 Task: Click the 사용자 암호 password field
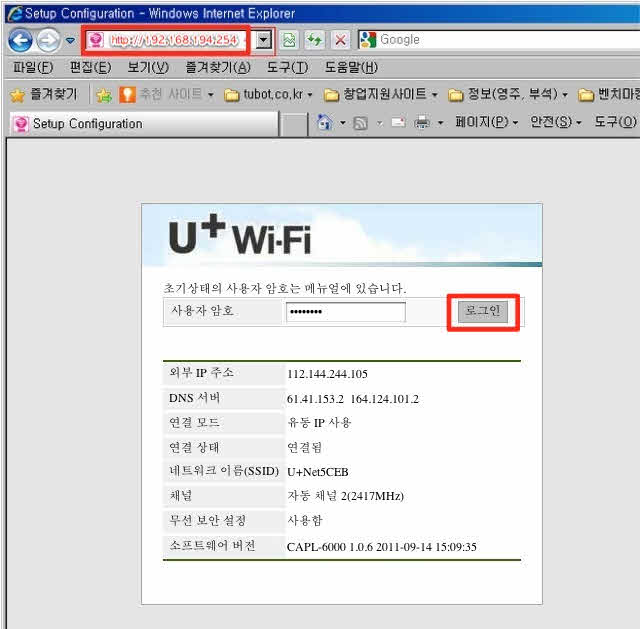click(346, 312)
